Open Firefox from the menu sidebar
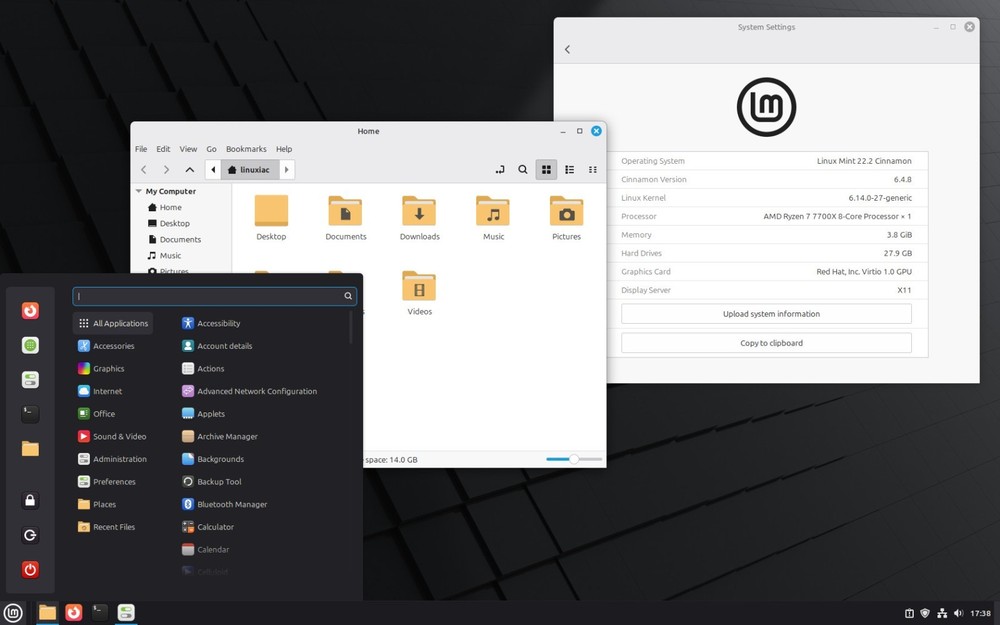 [30, 309]
